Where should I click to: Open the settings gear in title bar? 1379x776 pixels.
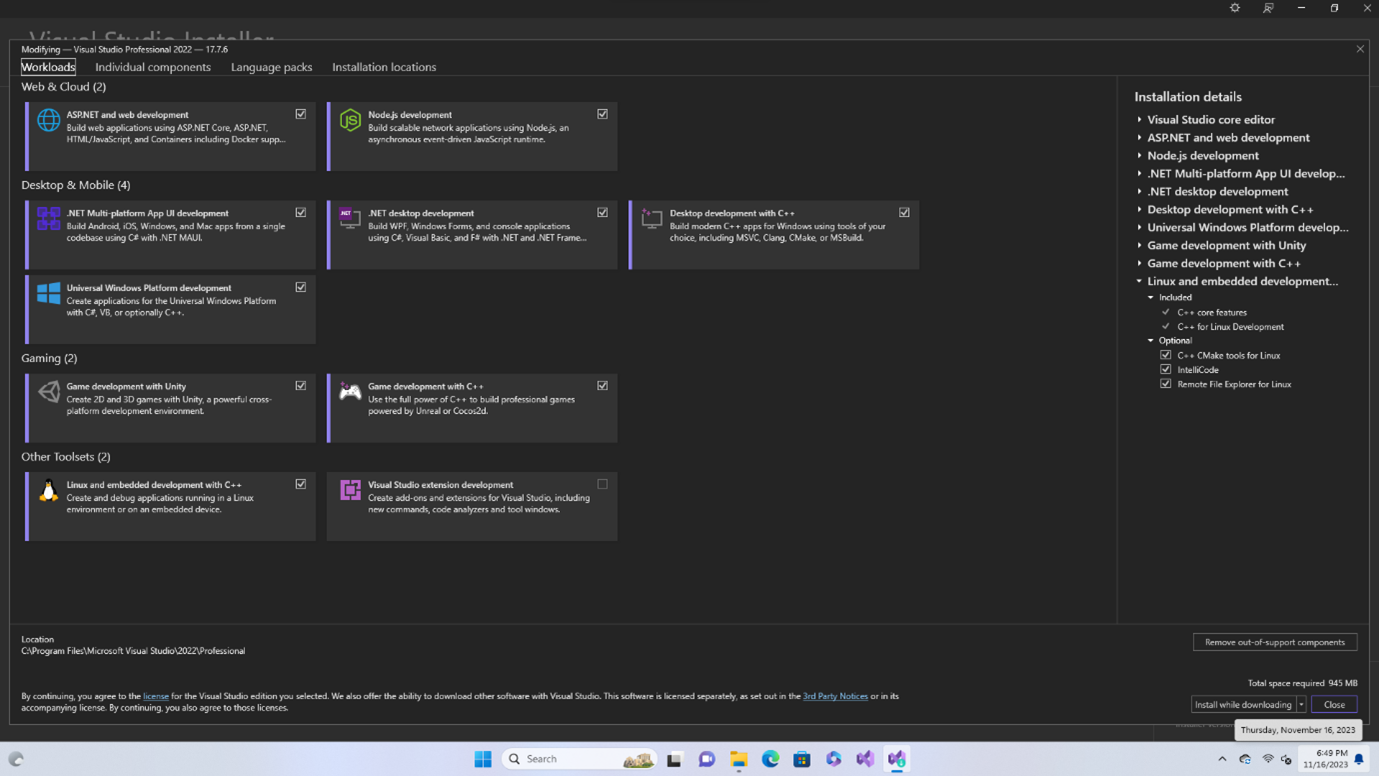point(1235,8)
